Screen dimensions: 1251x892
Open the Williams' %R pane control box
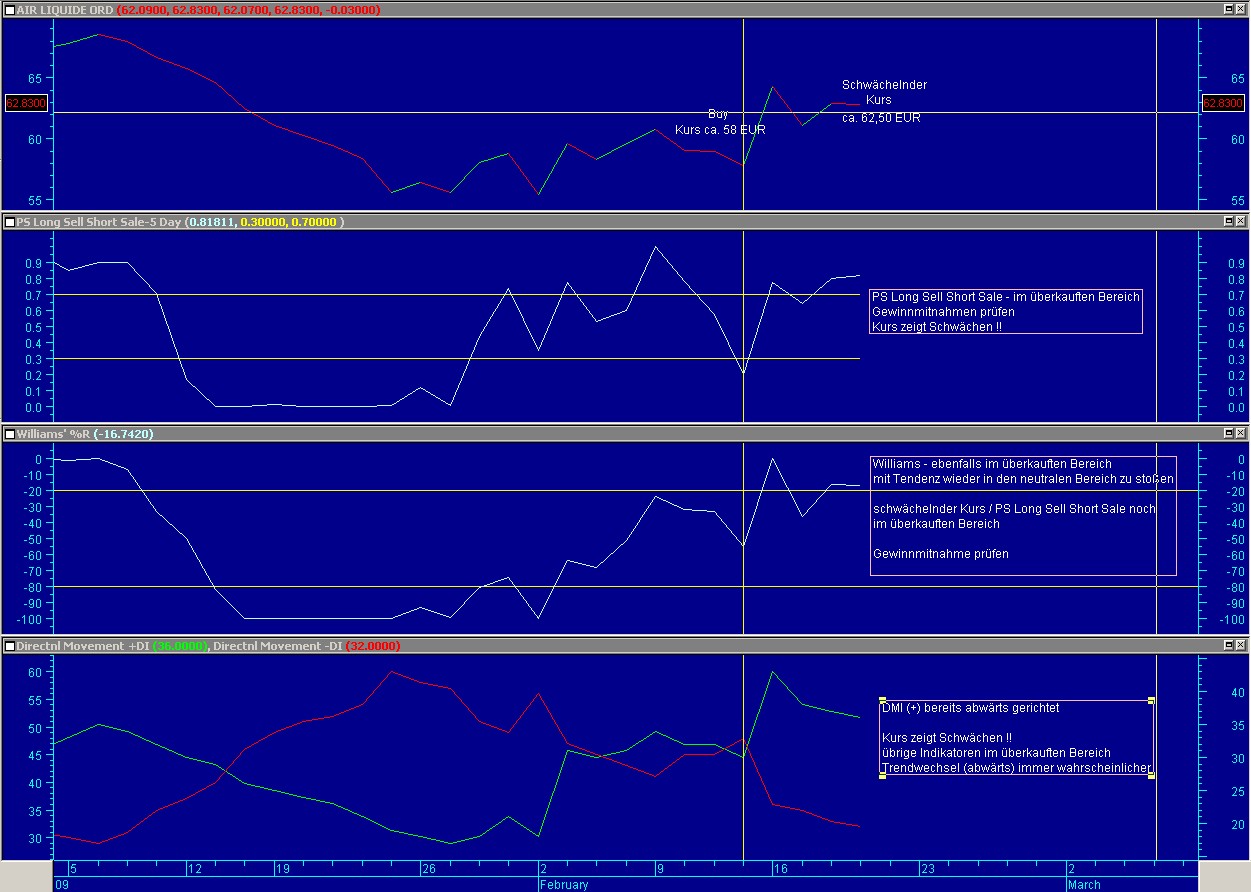pyautogui.click(x=9, y=433)
